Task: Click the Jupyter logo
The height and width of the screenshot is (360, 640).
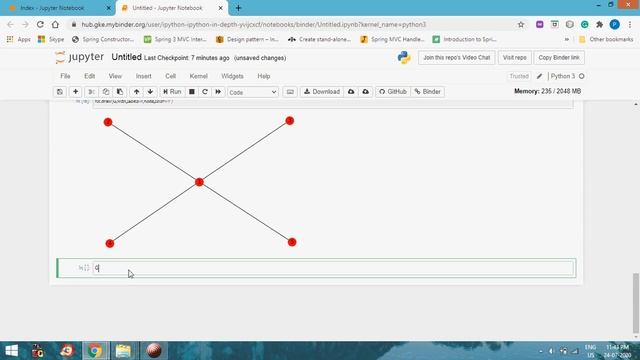Action: click(79, 58)
